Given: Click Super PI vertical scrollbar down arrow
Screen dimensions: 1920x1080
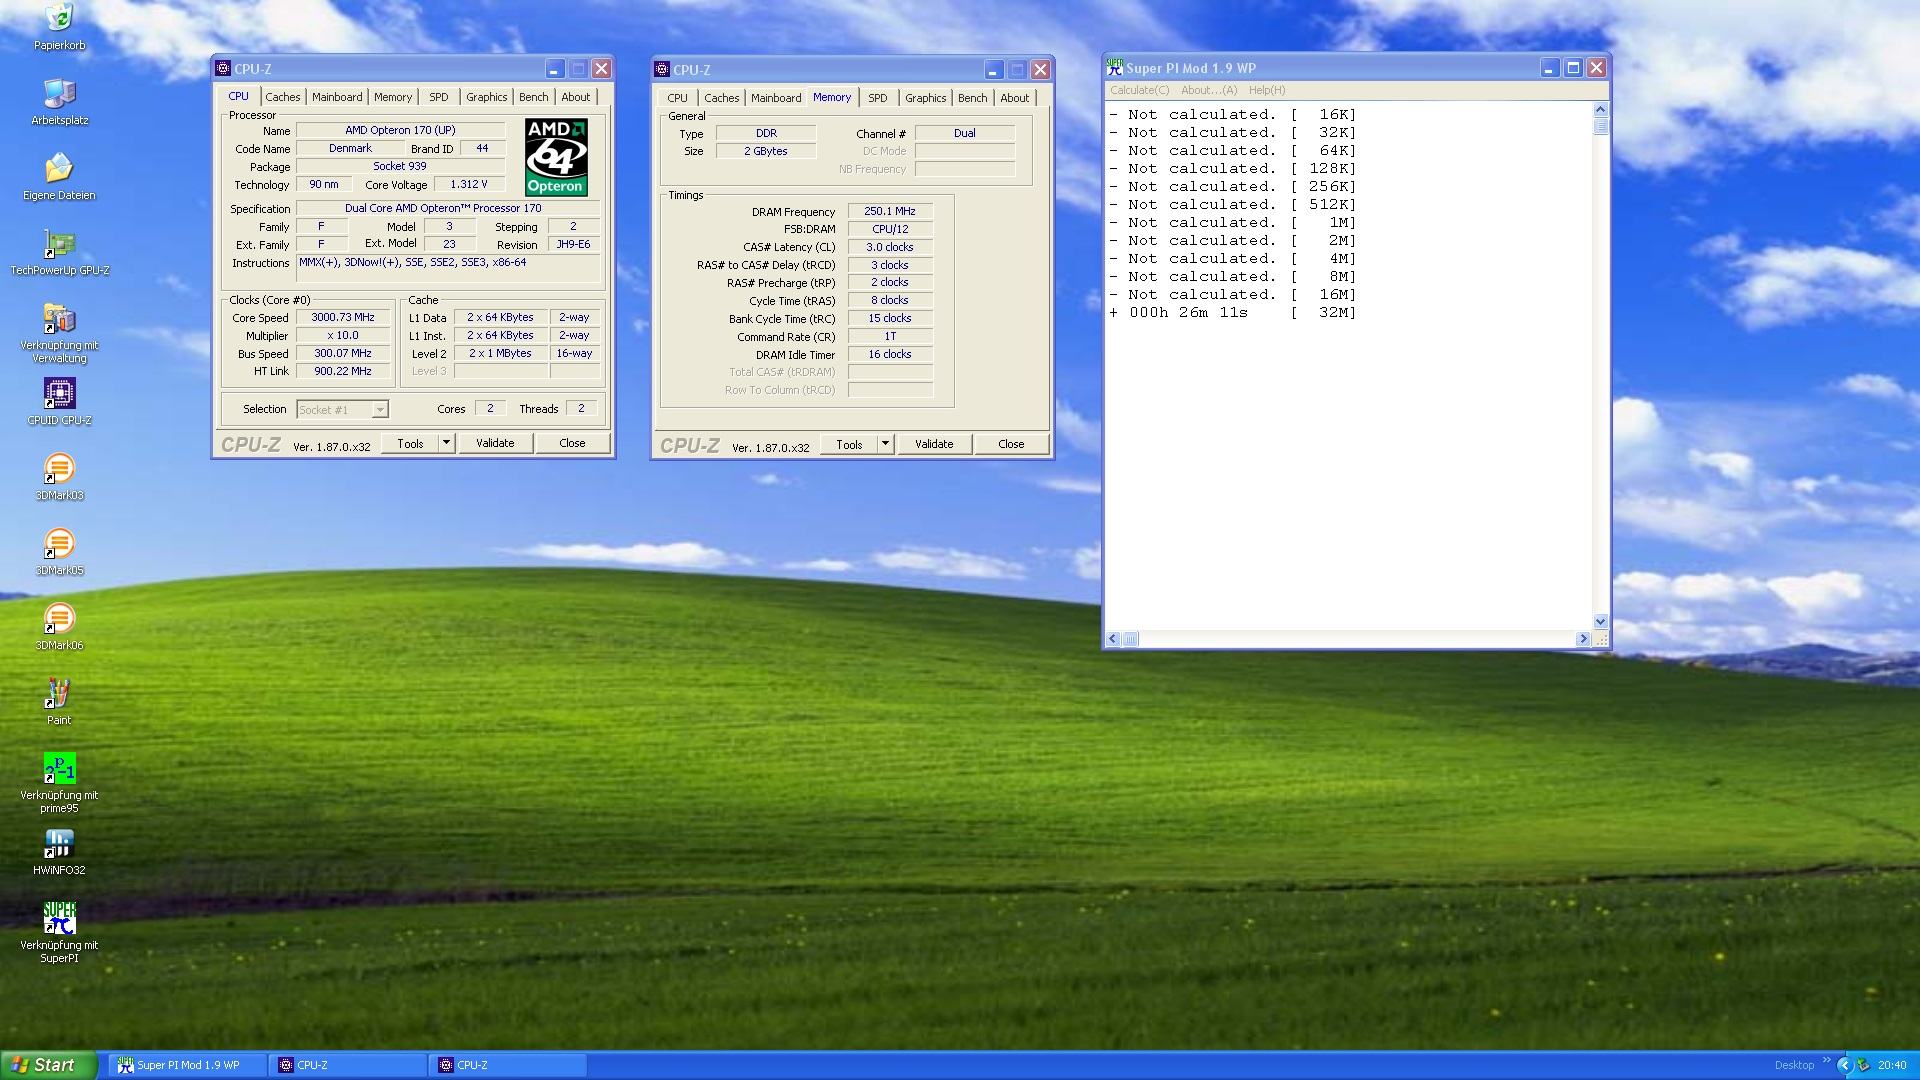Looking at the screenshot, I should click(x=1600, y=621).
